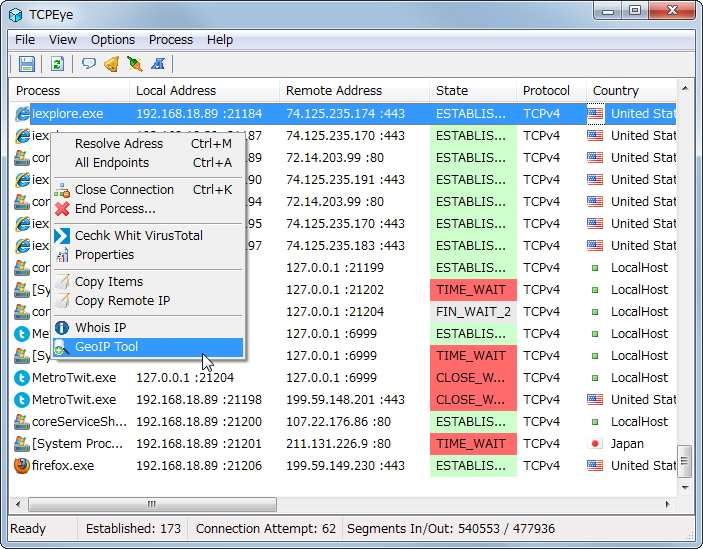Click the green plug toolbar icon
The height and width of the screenshot is (549, 703).
135,64
